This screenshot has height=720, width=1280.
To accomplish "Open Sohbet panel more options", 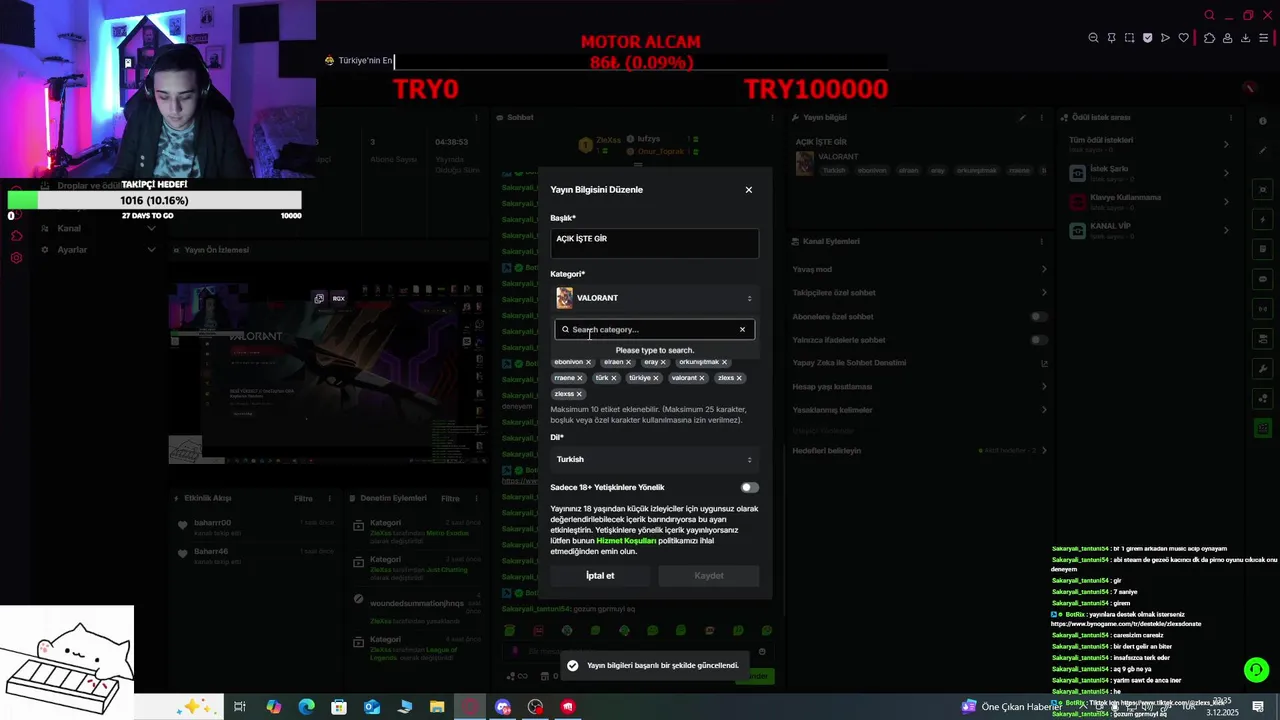I will point(772,118).
